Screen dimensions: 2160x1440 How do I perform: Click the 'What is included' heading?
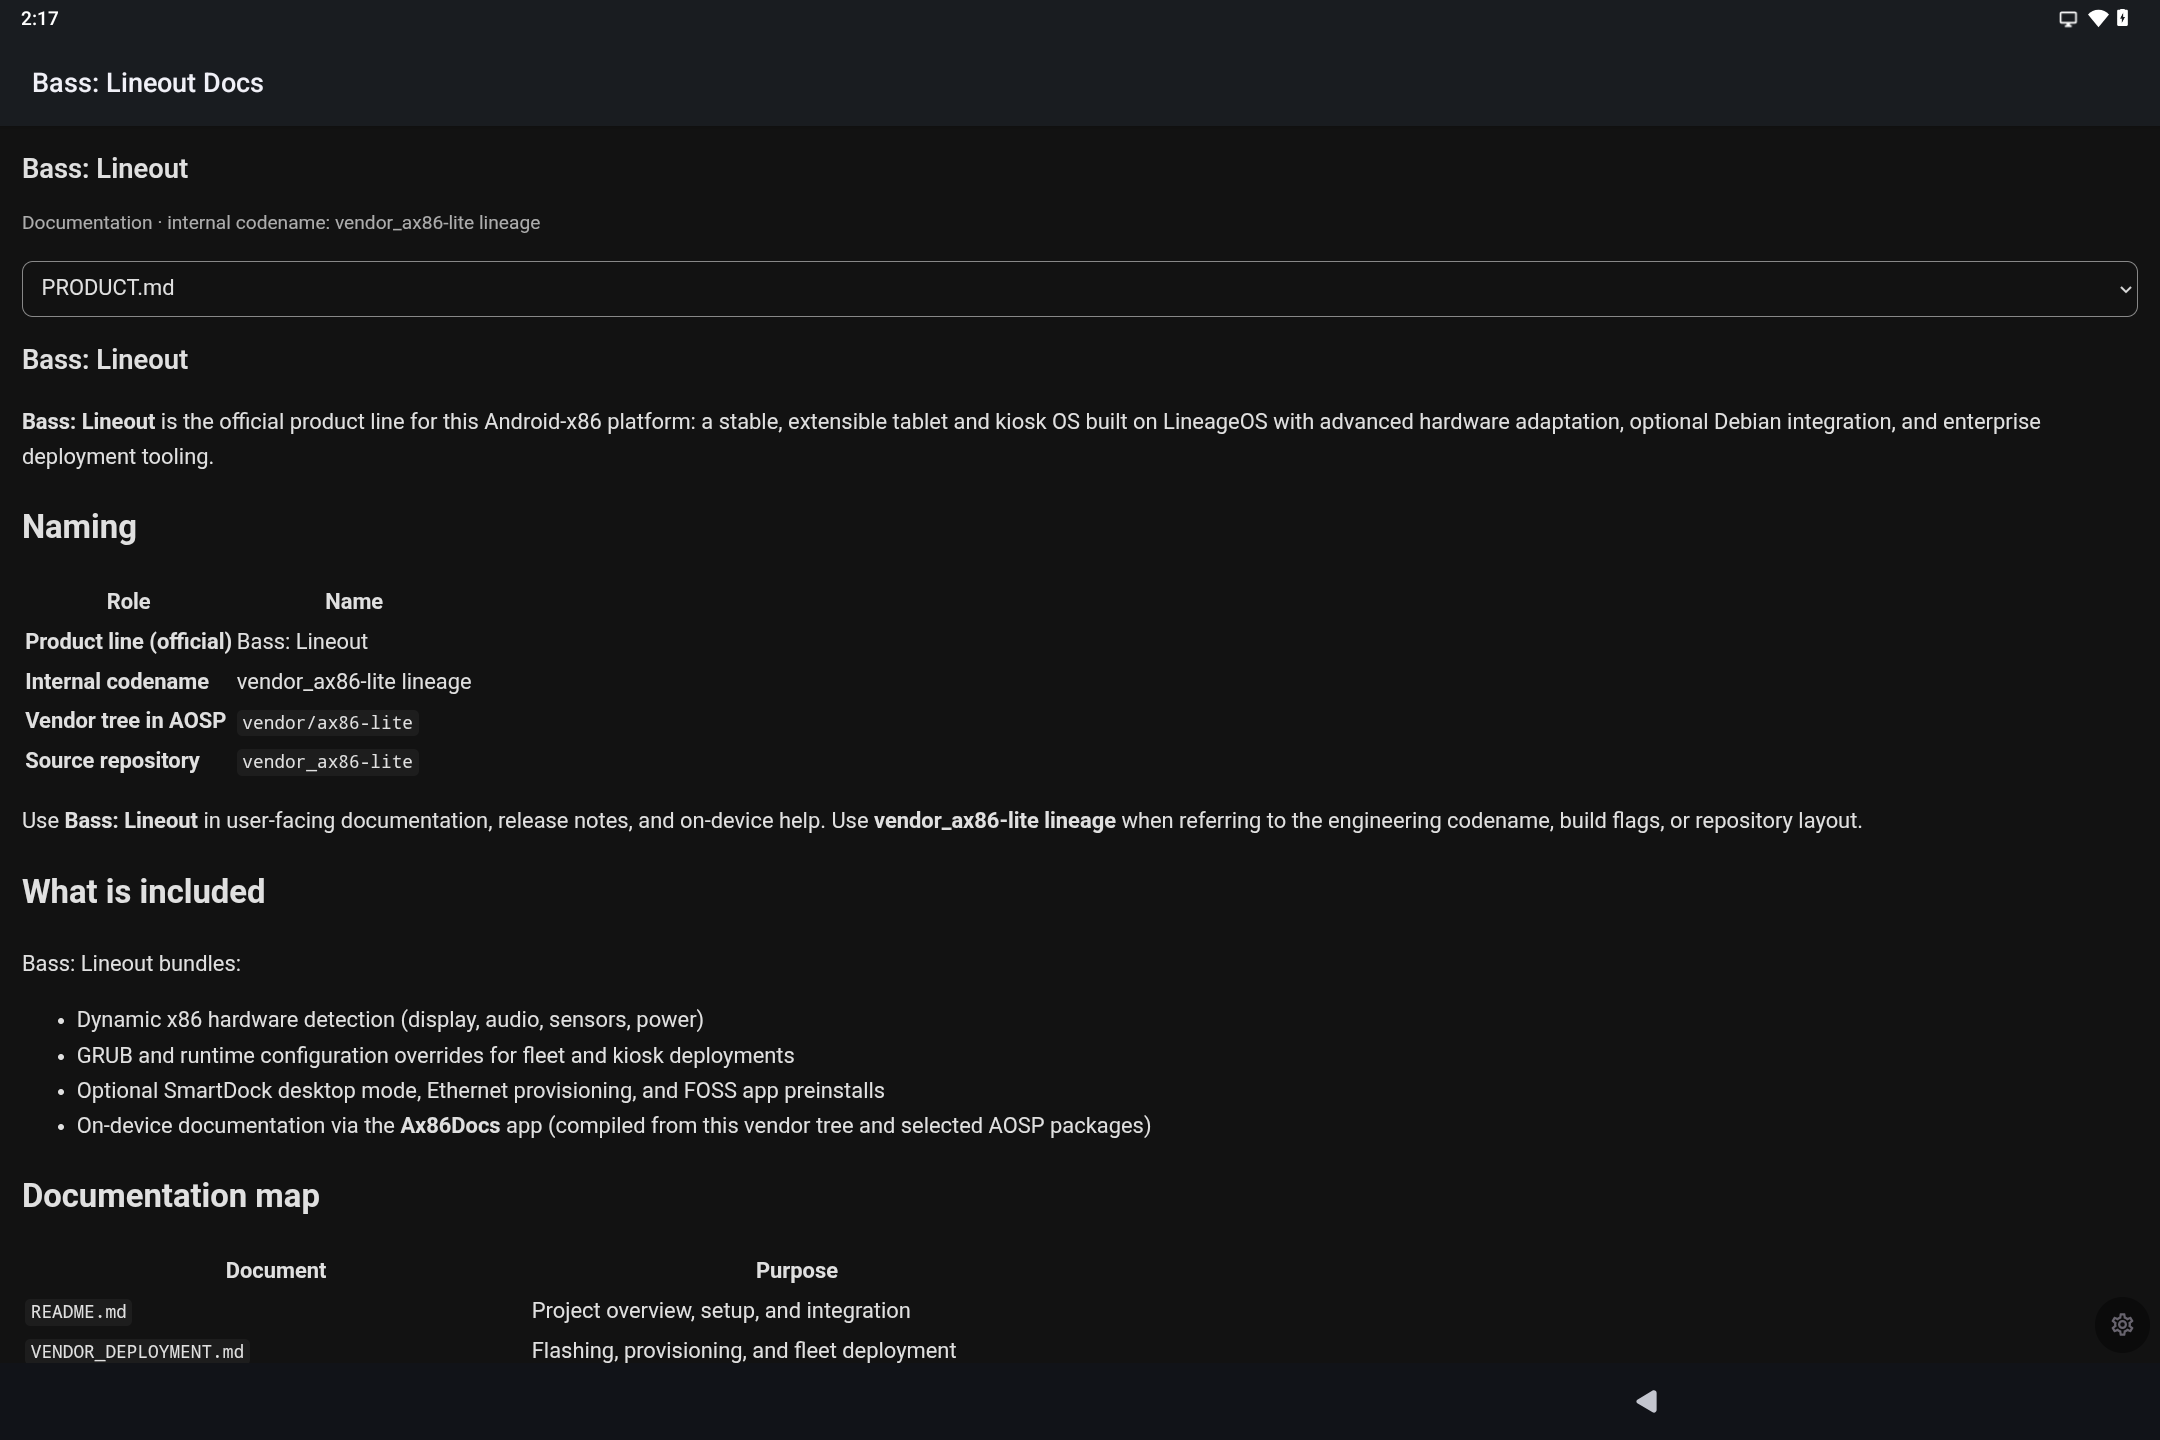143,892
